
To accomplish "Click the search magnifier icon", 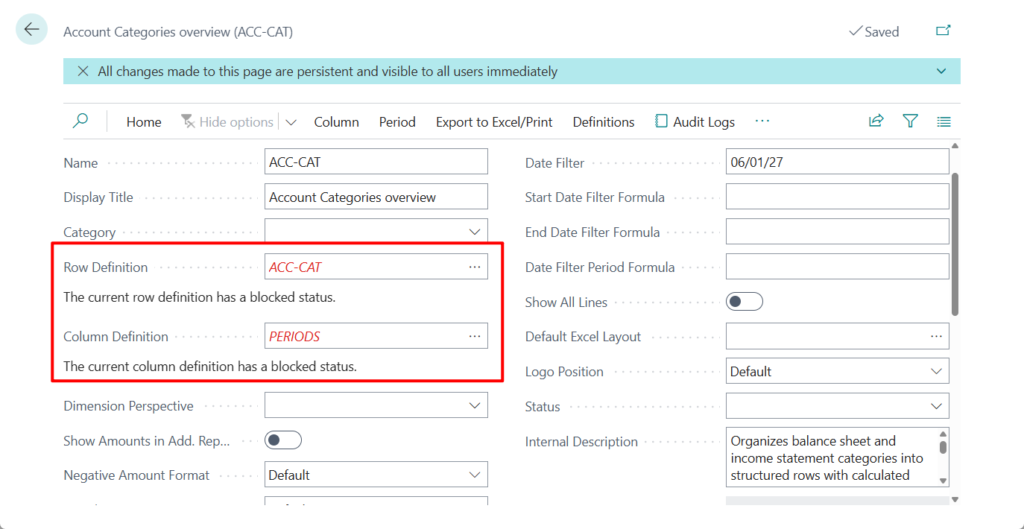I will tap(81, 121).
